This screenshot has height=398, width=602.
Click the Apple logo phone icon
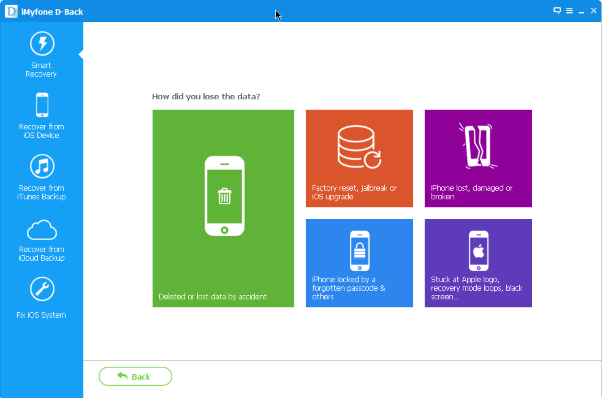point(478,251)
